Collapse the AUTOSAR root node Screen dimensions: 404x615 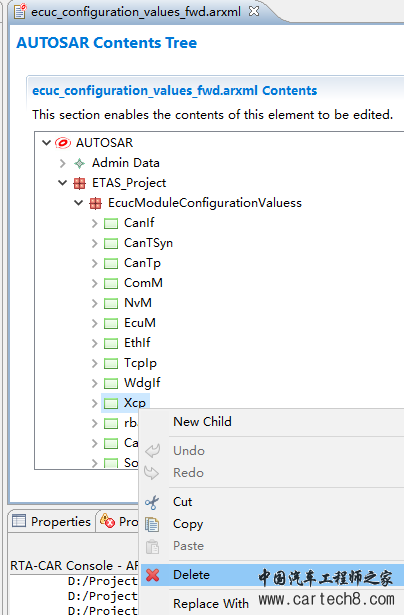tap(47, 142)
